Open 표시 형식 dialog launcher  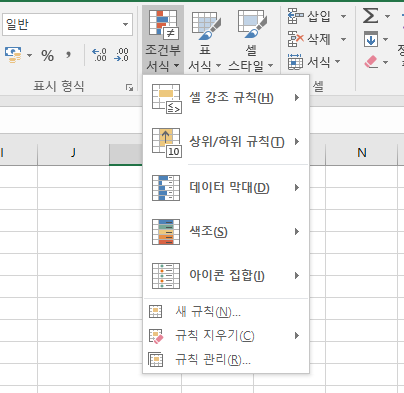(129, 87)
